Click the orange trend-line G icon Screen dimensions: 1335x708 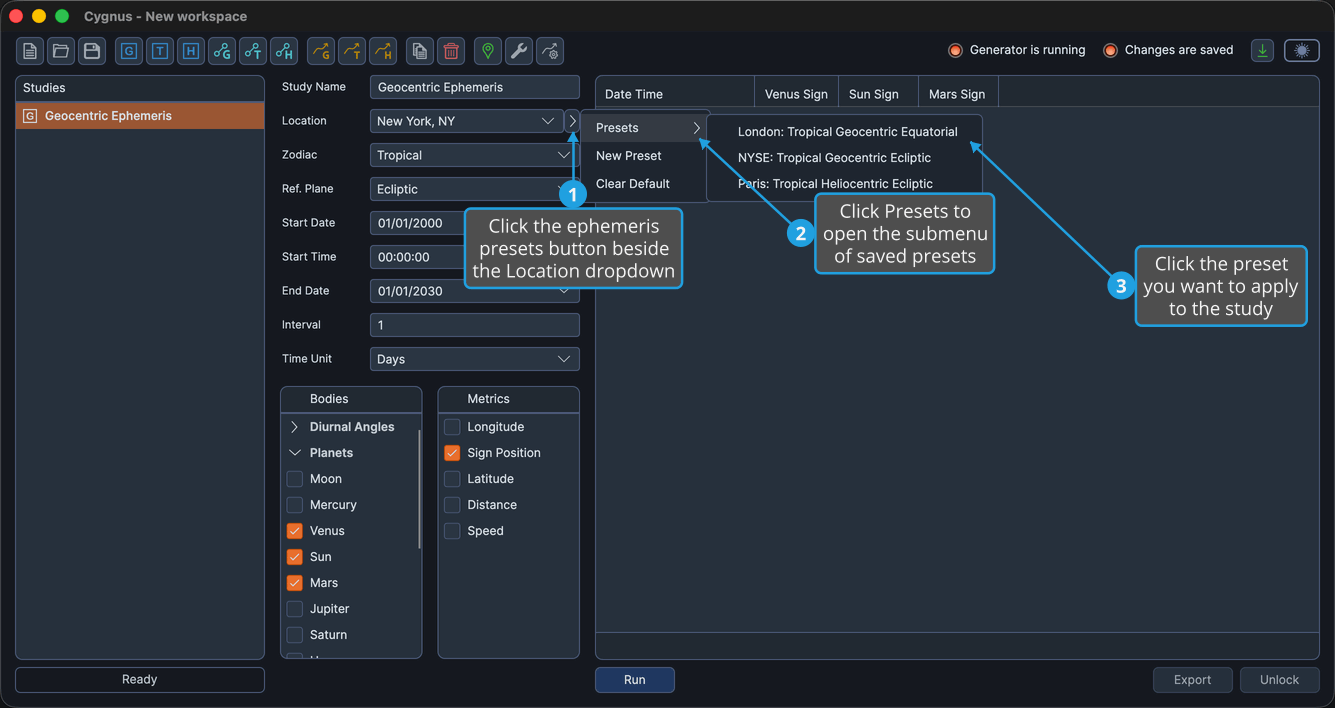pos(320,51)
